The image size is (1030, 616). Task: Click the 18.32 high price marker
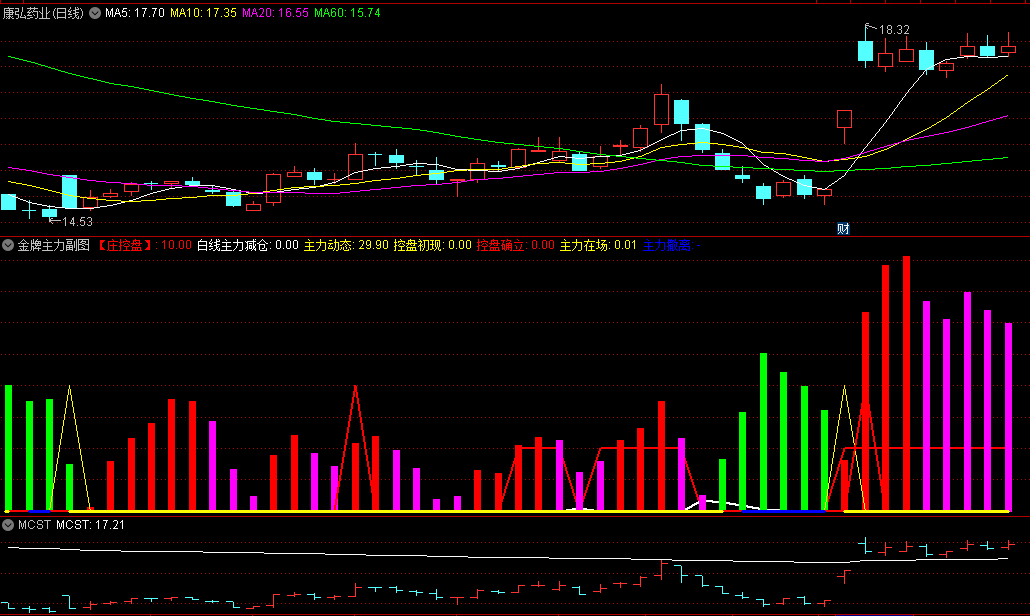coord(894,30)
